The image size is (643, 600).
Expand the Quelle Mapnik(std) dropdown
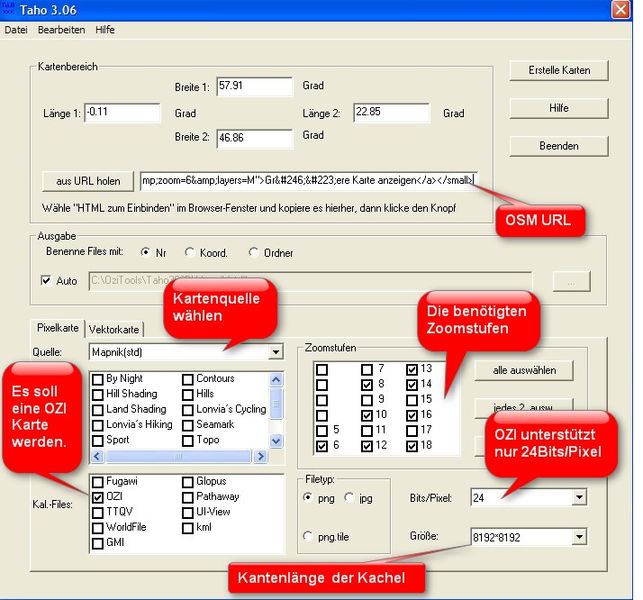(275, 352)
